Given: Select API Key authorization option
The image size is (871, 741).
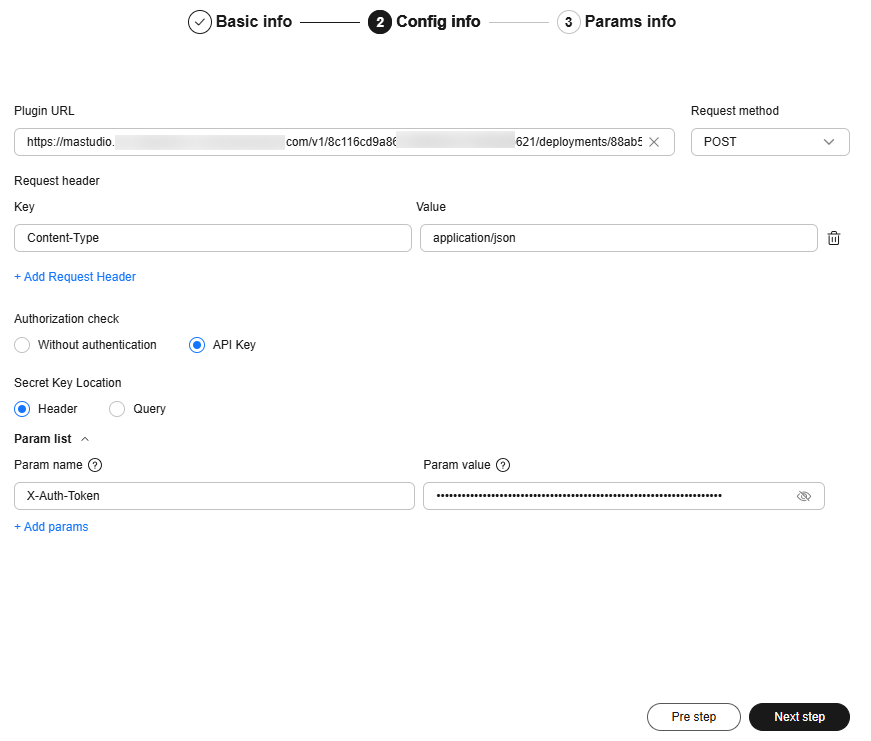Looking at the screenshot, I should pos(198,345).
